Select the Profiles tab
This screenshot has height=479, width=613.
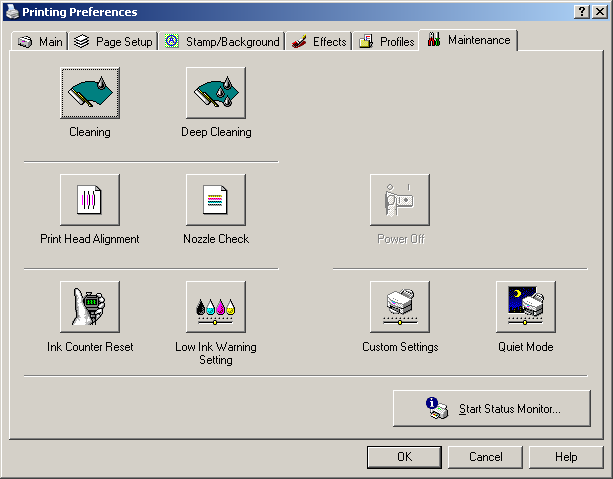tap(387, 42)
